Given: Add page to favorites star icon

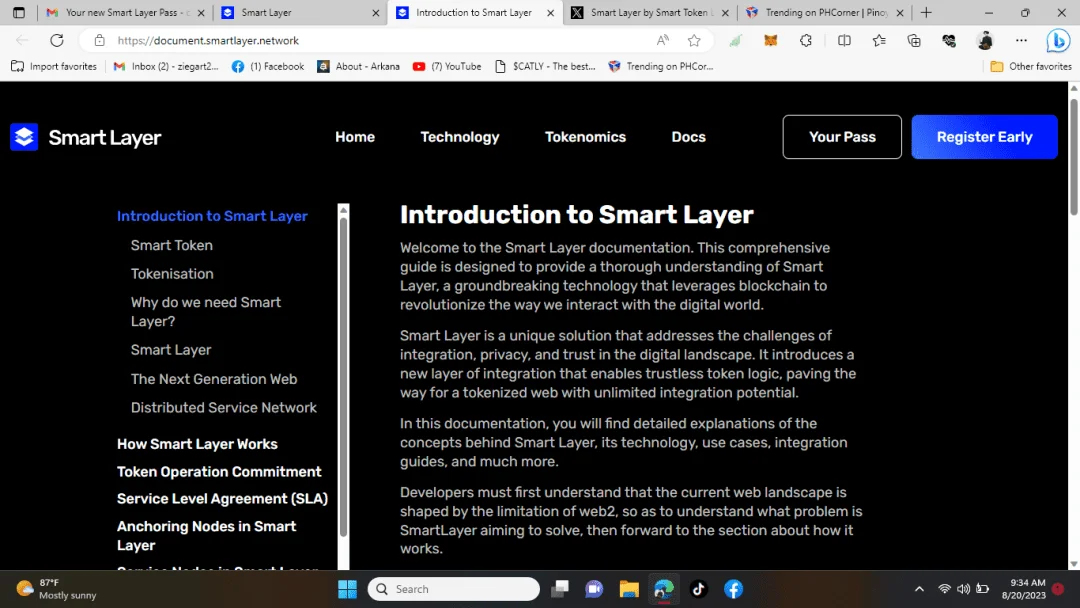Looking at the screenshot, I should [x=694, y=41].
